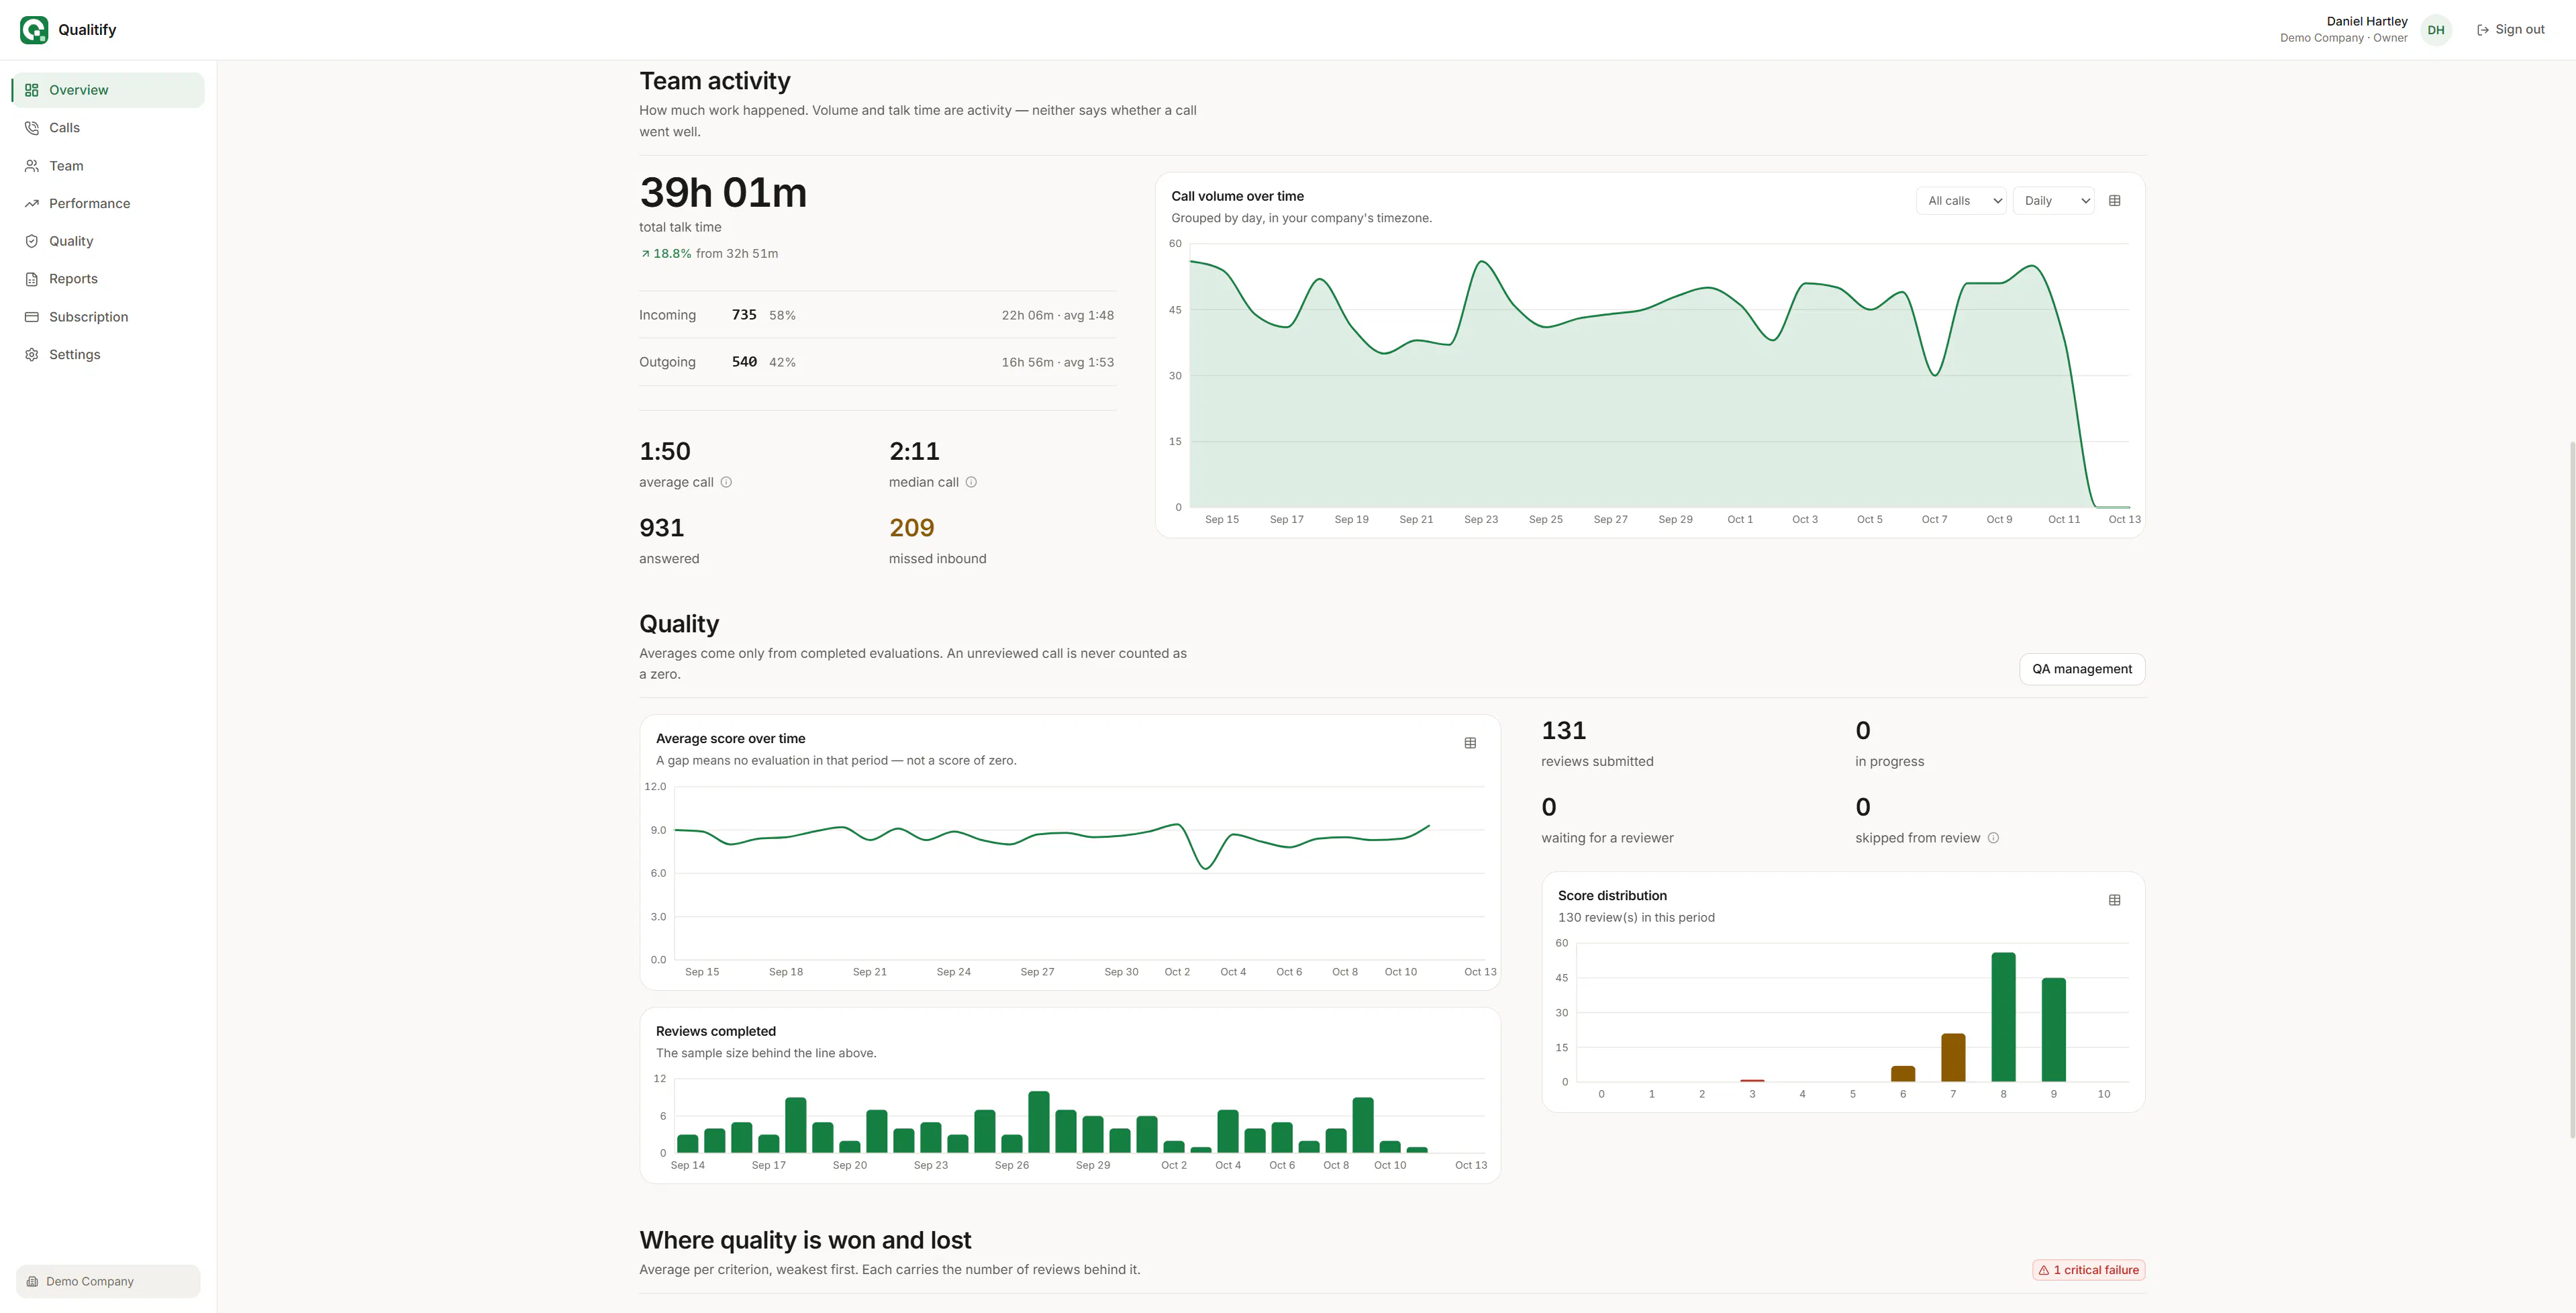The height and width of the screenshot is (1313, 2576).
Task: Click the '39h 01m' total talk time
Action: coord(723,192)
